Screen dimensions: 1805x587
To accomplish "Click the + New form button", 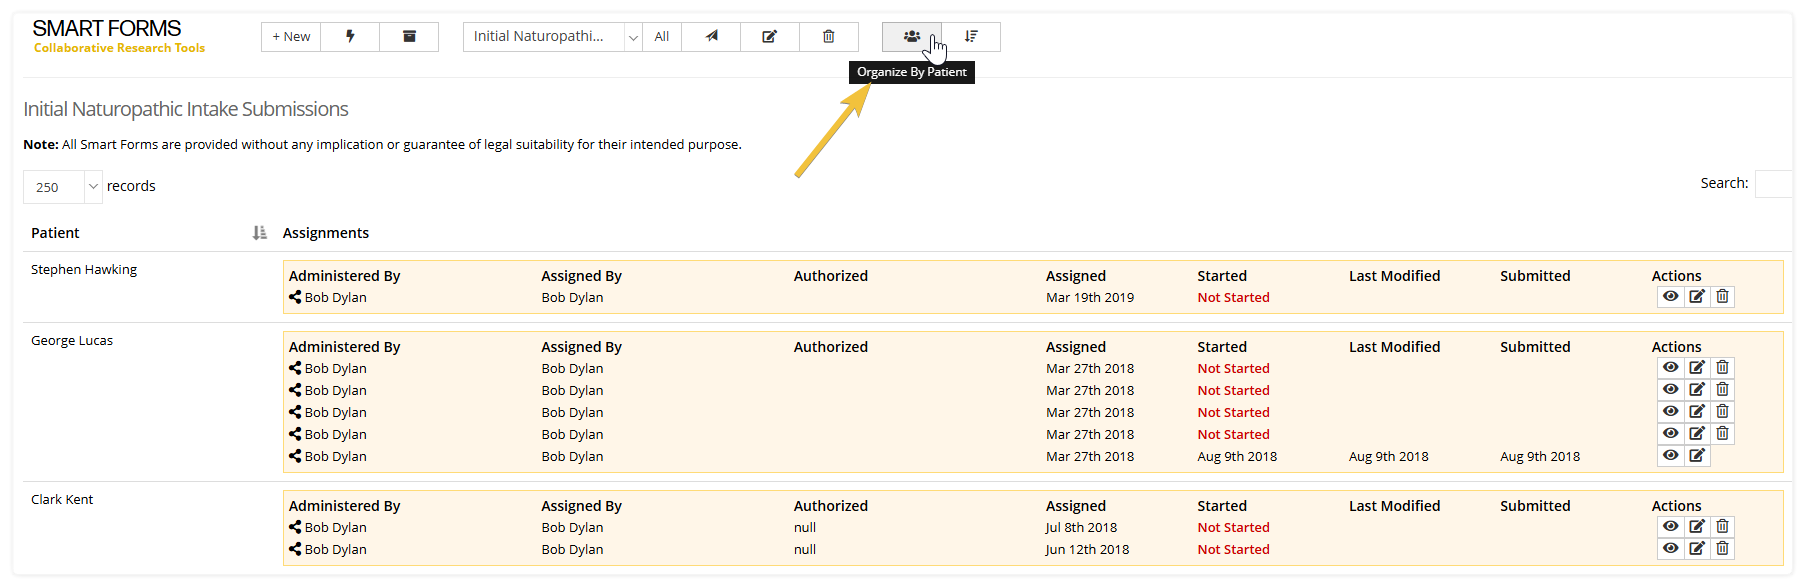I will pyautogui.click(x=291, y=37).
